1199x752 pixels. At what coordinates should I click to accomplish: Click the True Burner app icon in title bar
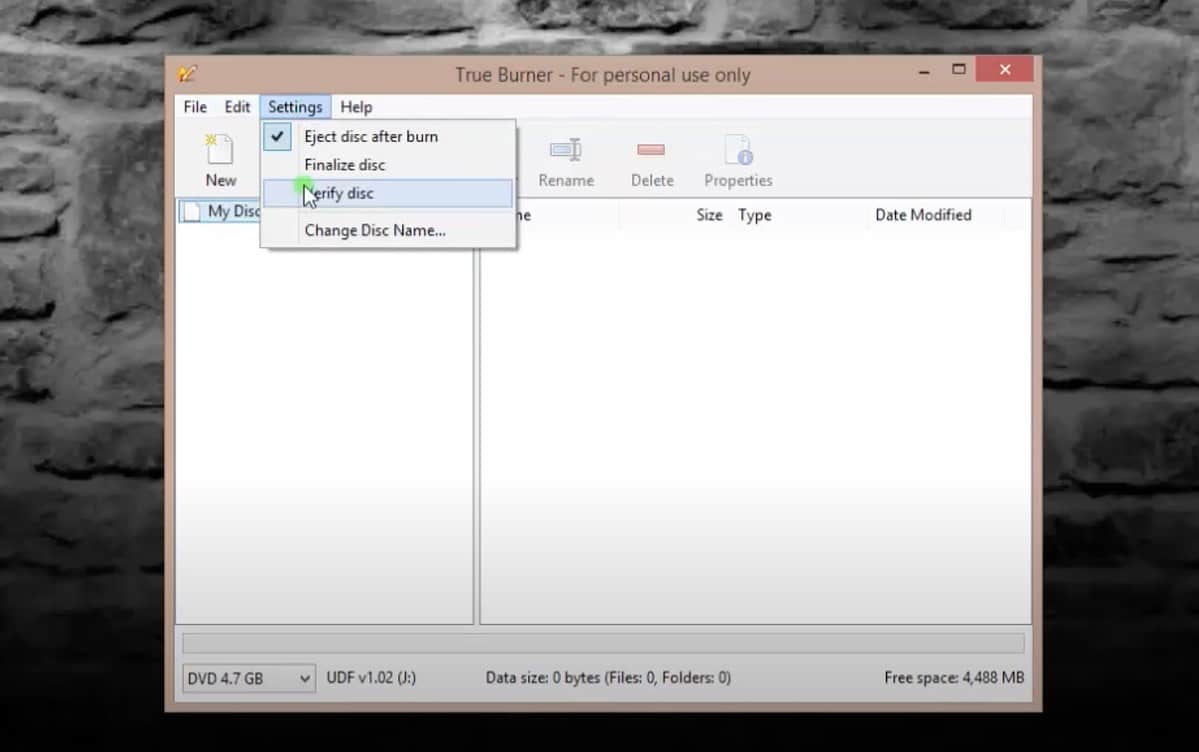tap(187, 74)
